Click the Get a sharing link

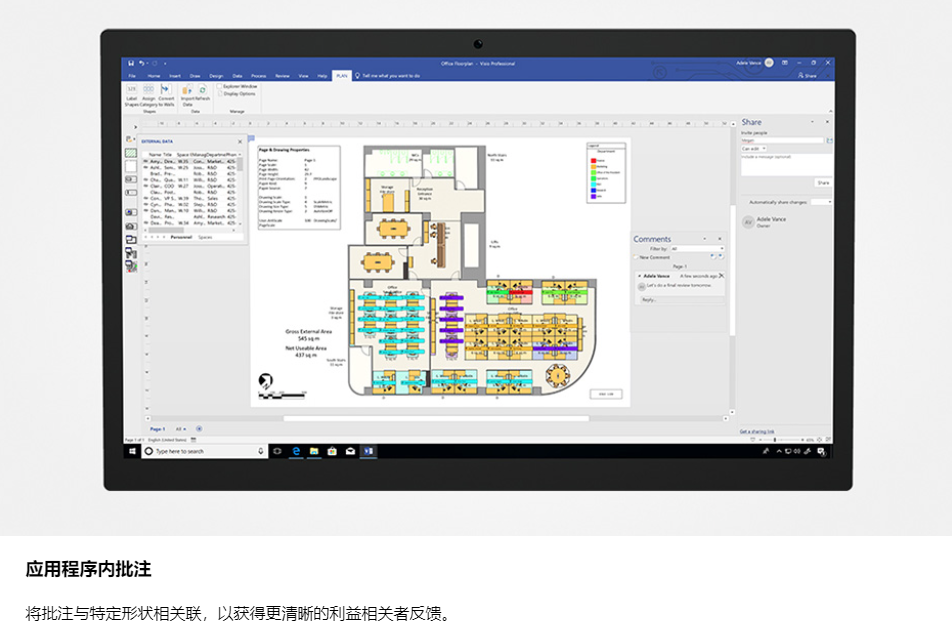click(756, 431)
